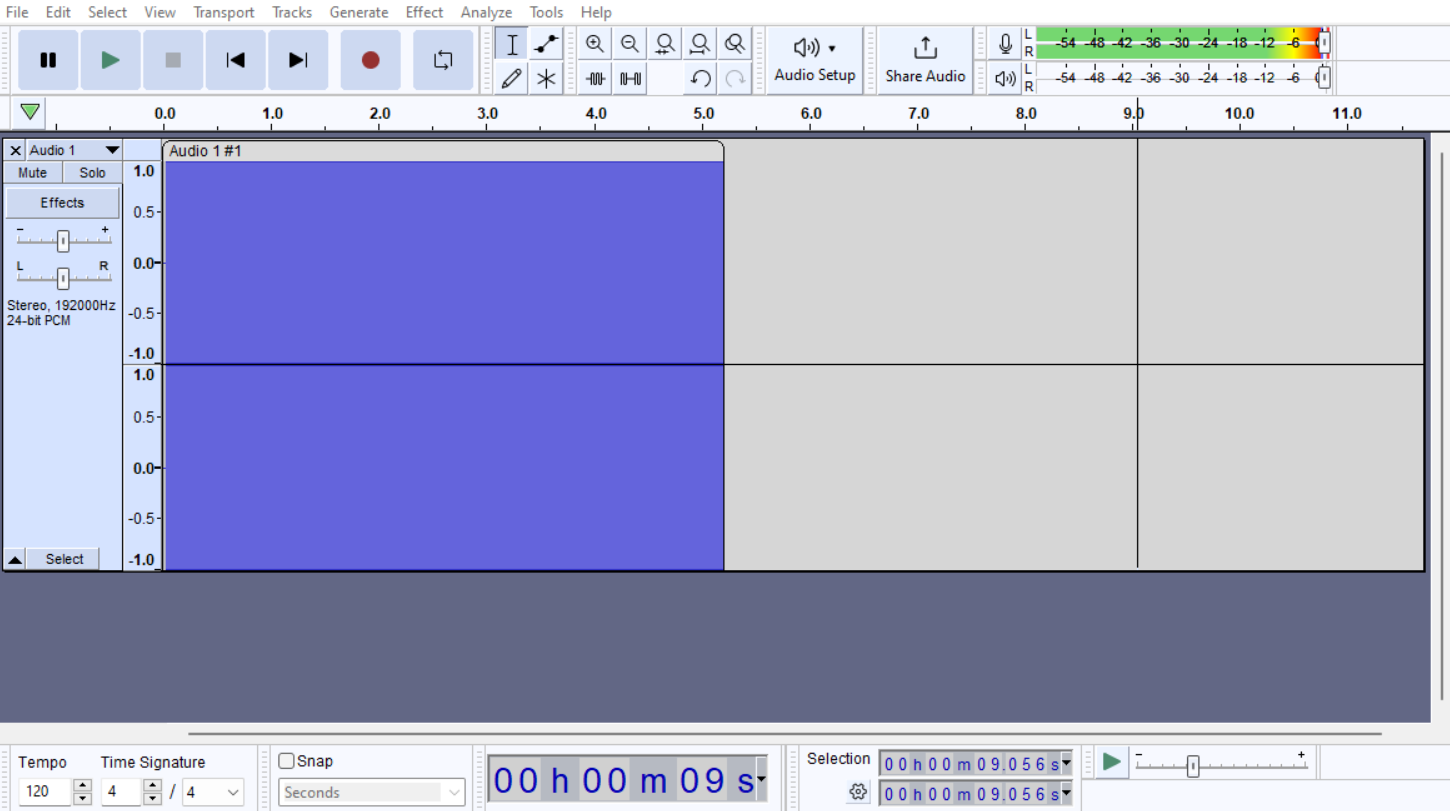
Task: Open the selection end time format dropdown
Action: pyautogui.click(x=1066, y=794)
